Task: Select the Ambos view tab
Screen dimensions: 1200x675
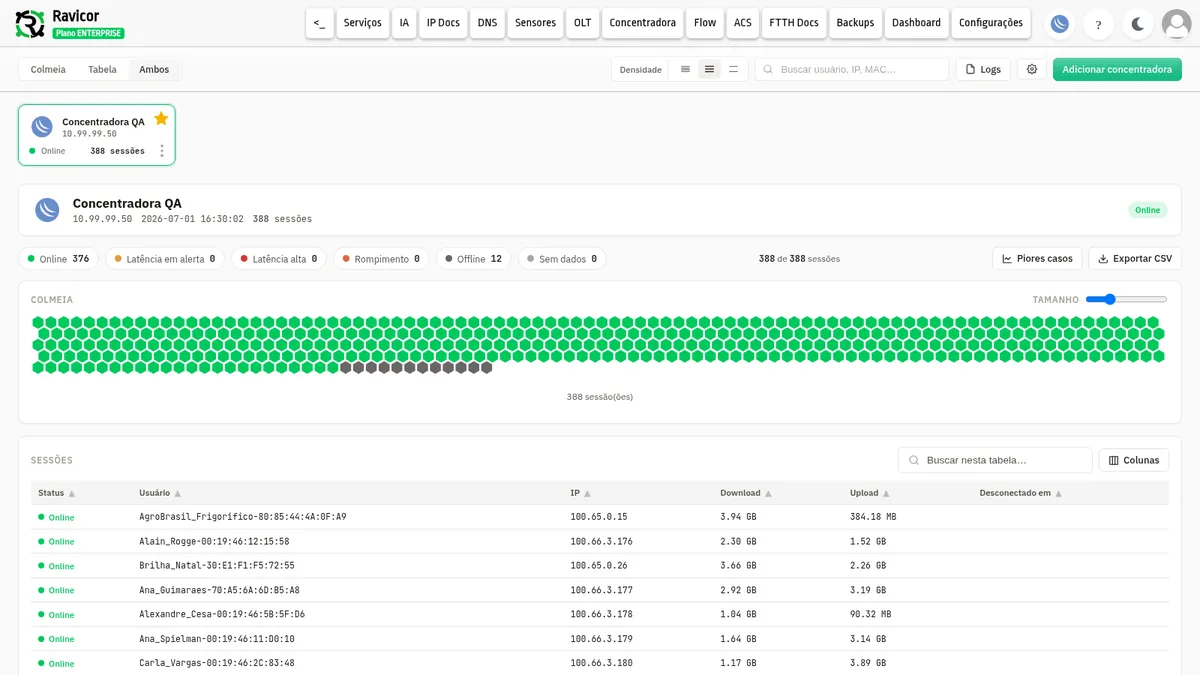Action: 154,70
